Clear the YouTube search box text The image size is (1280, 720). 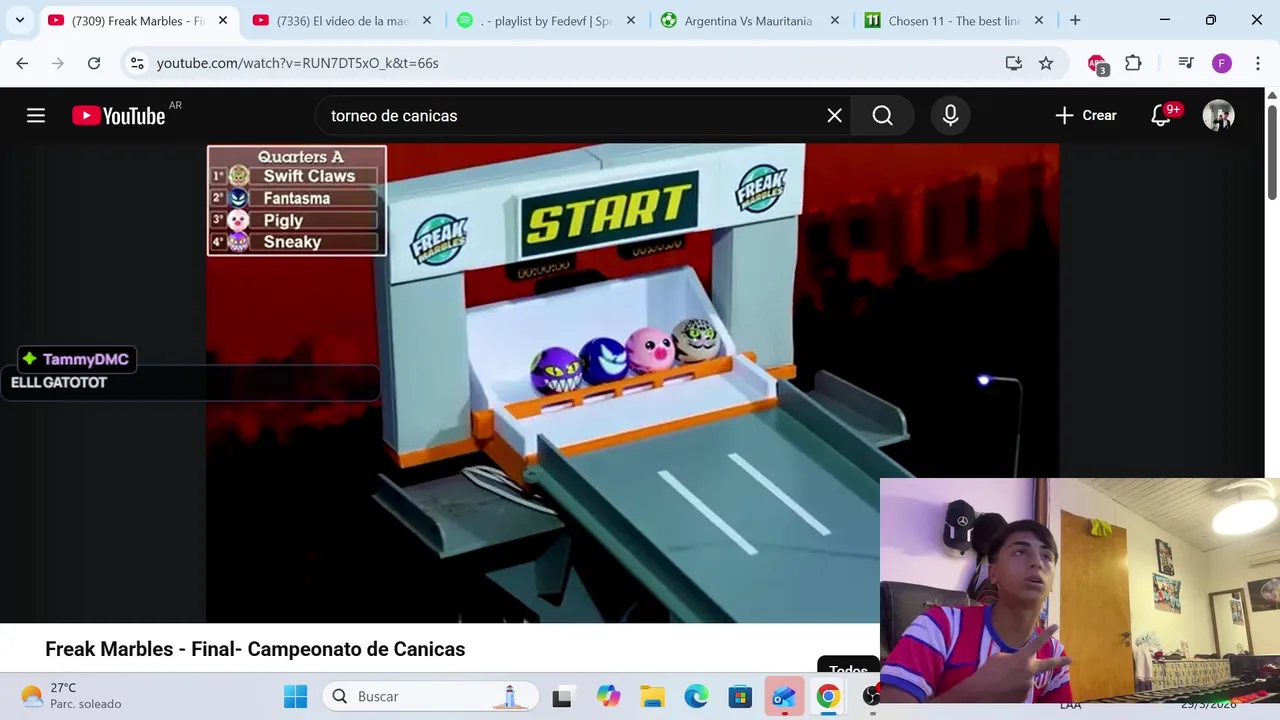(834, 116)
